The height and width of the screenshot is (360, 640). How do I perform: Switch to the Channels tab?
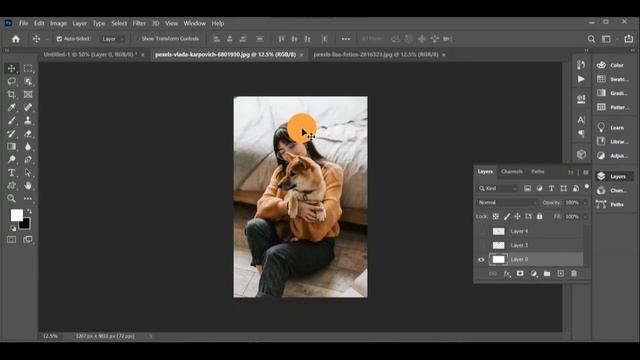tap(512, 171)
